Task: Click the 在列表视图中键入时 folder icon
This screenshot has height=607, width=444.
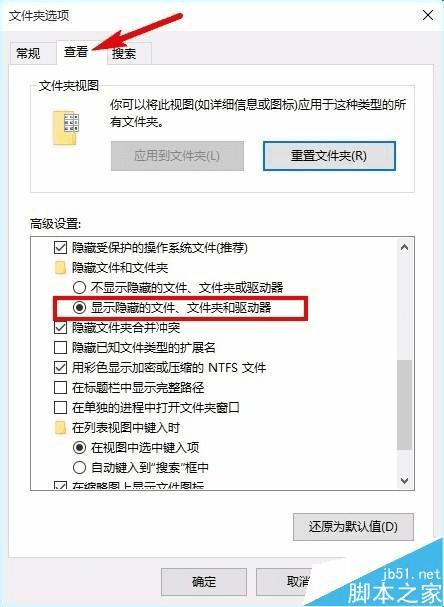Action: click(x=60, y=427)
